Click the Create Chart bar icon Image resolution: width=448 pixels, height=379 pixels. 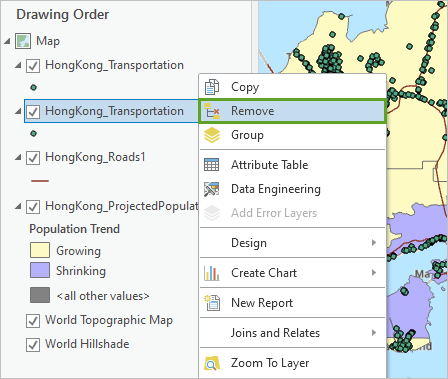[212, 273]
